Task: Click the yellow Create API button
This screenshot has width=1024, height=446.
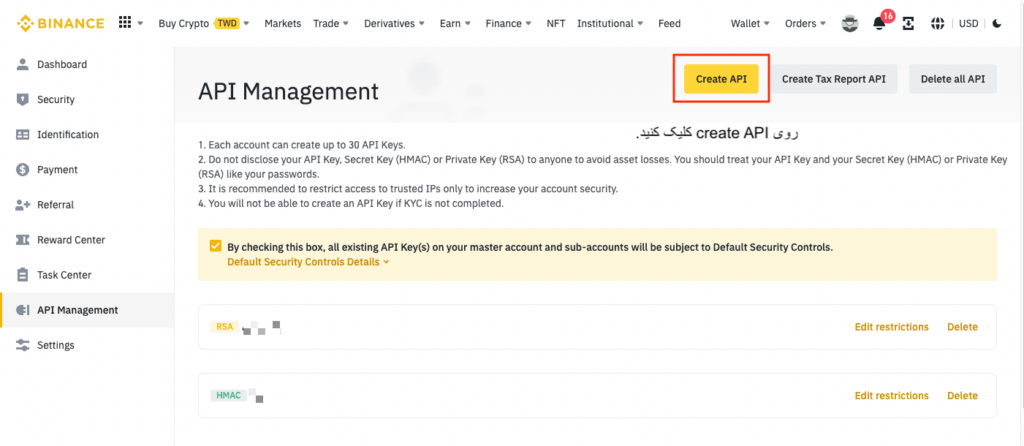Action: (x=720, y=79)
